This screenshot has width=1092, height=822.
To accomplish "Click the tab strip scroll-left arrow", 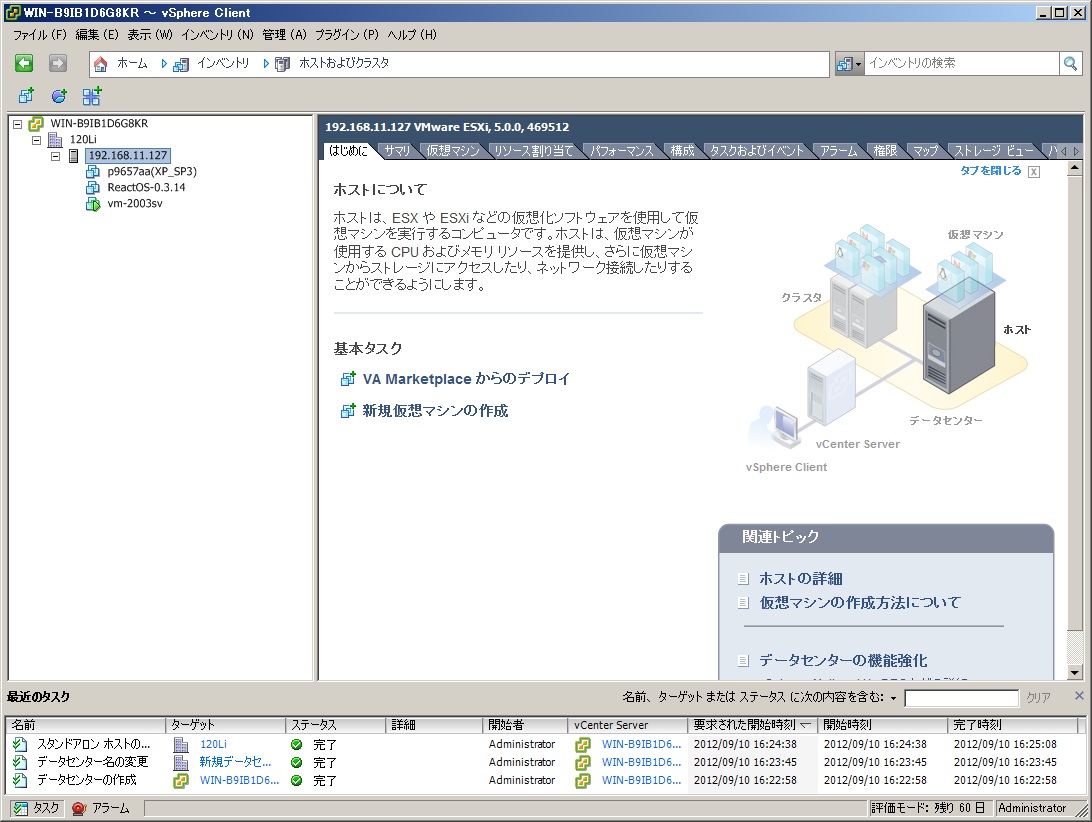I will (x=1063, y=151).
